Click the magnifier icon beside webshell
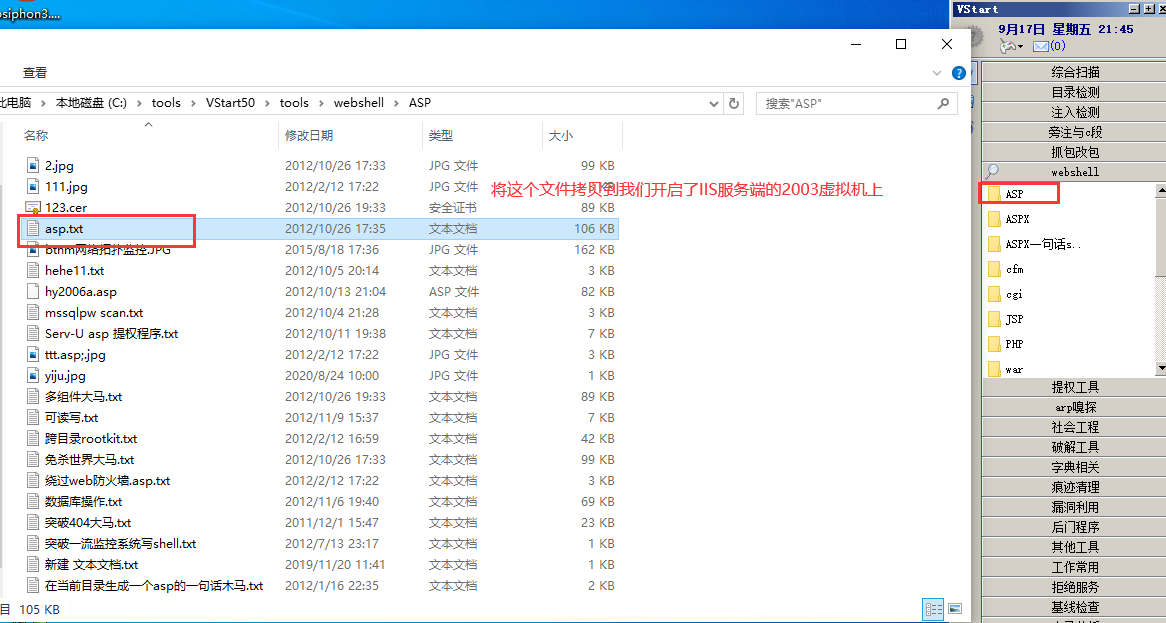Image resolution: width=1166 pixels, height=623 pixels. [991, 172]
